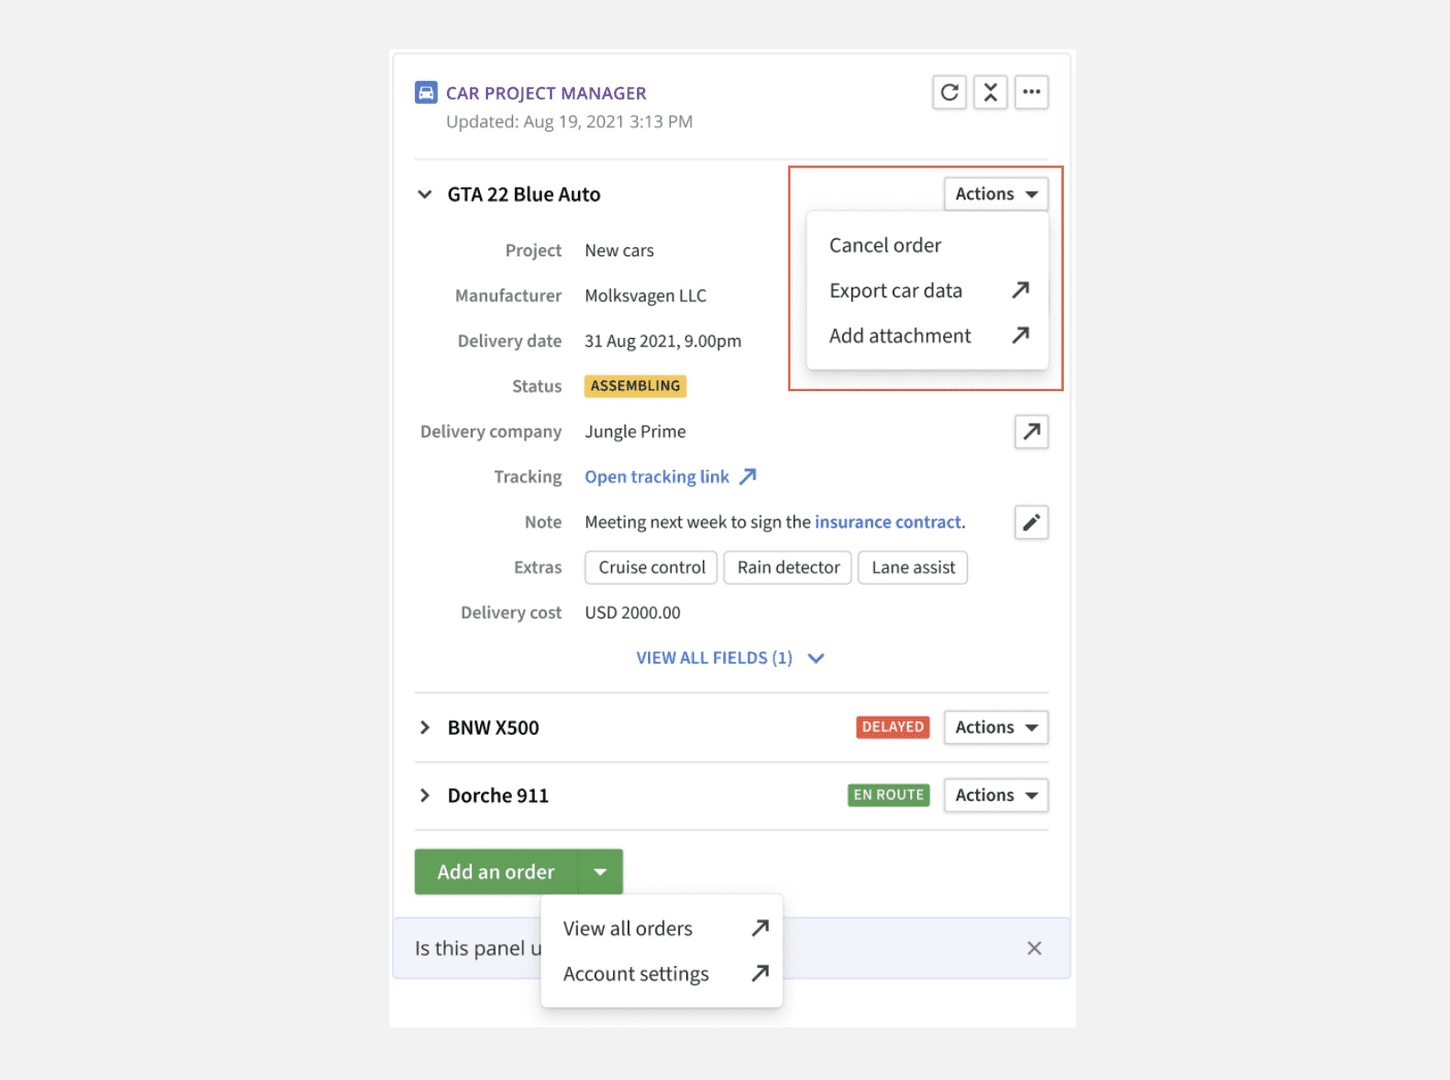Click the pencil edit Note button

[x=1031, y=522]
